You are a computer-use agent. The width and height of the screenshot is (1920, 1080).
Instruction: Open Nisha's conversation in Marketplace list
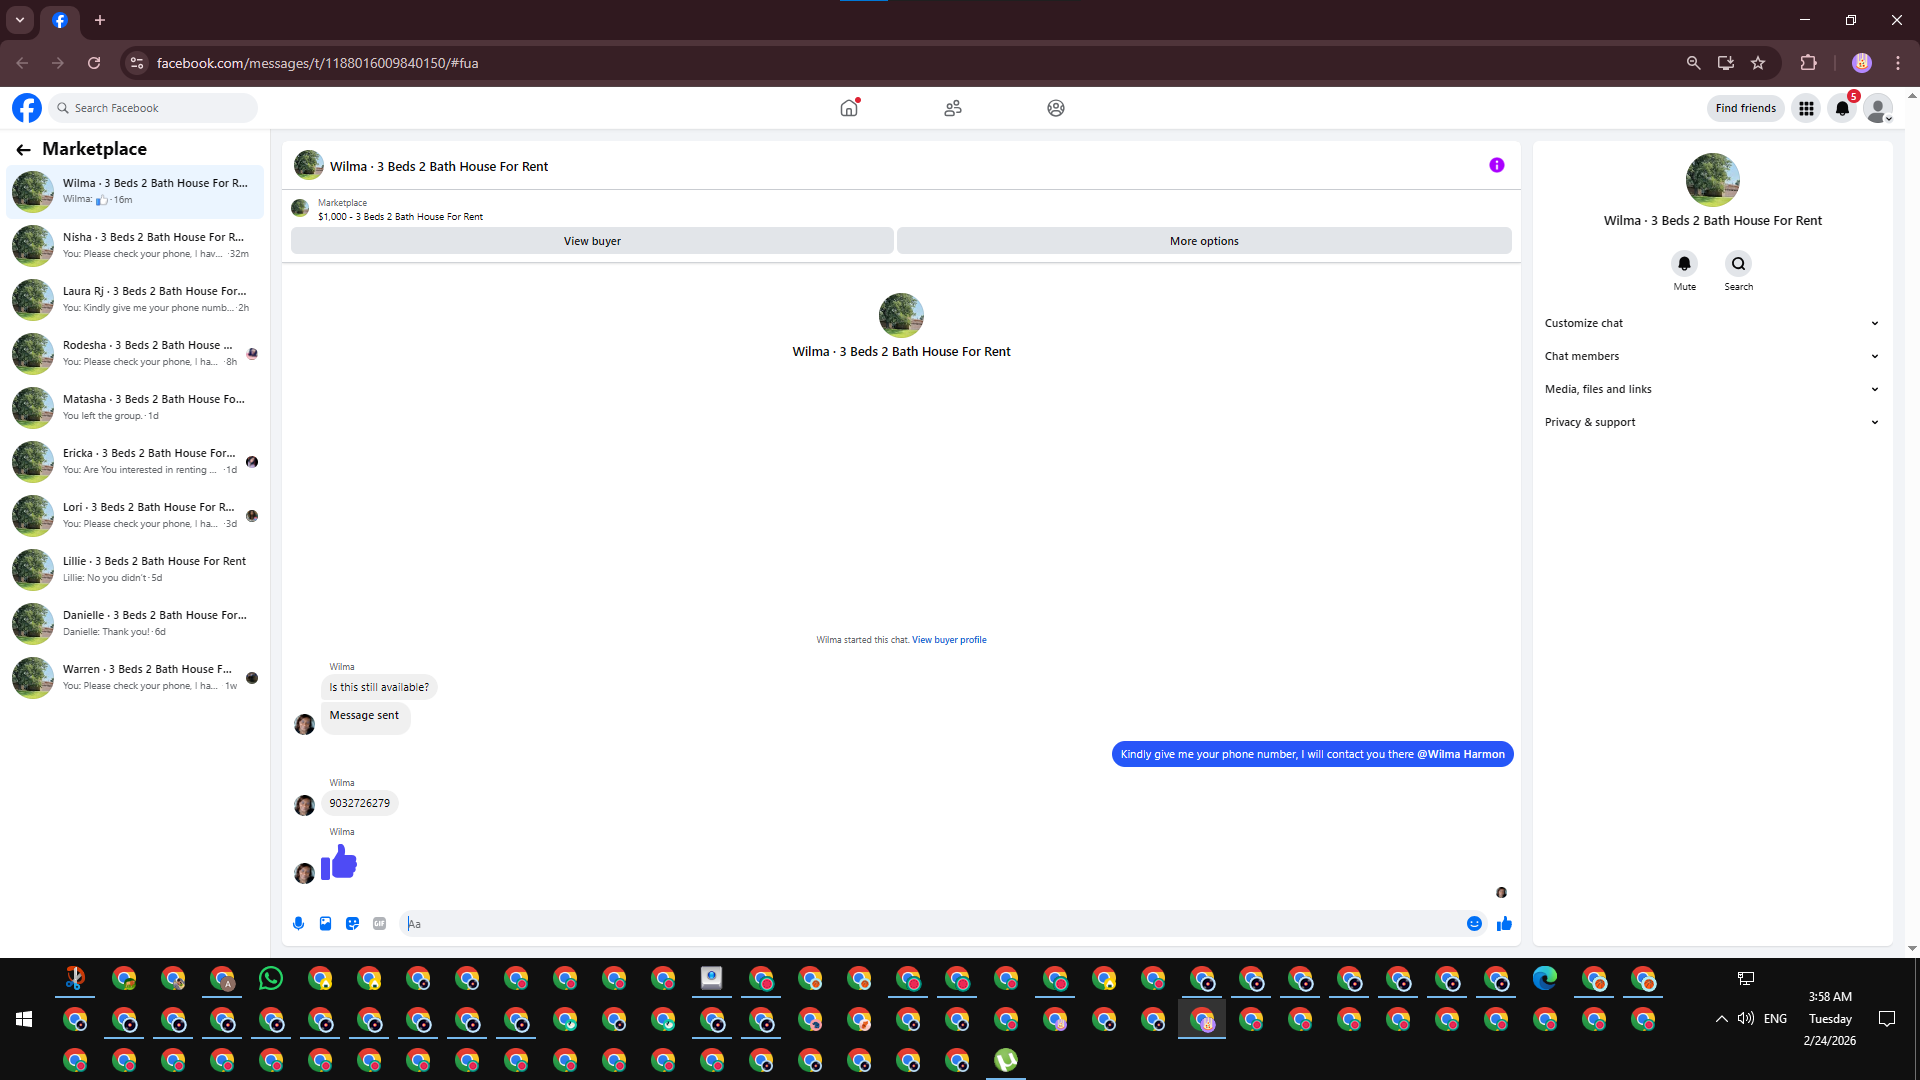click(135, 245)
